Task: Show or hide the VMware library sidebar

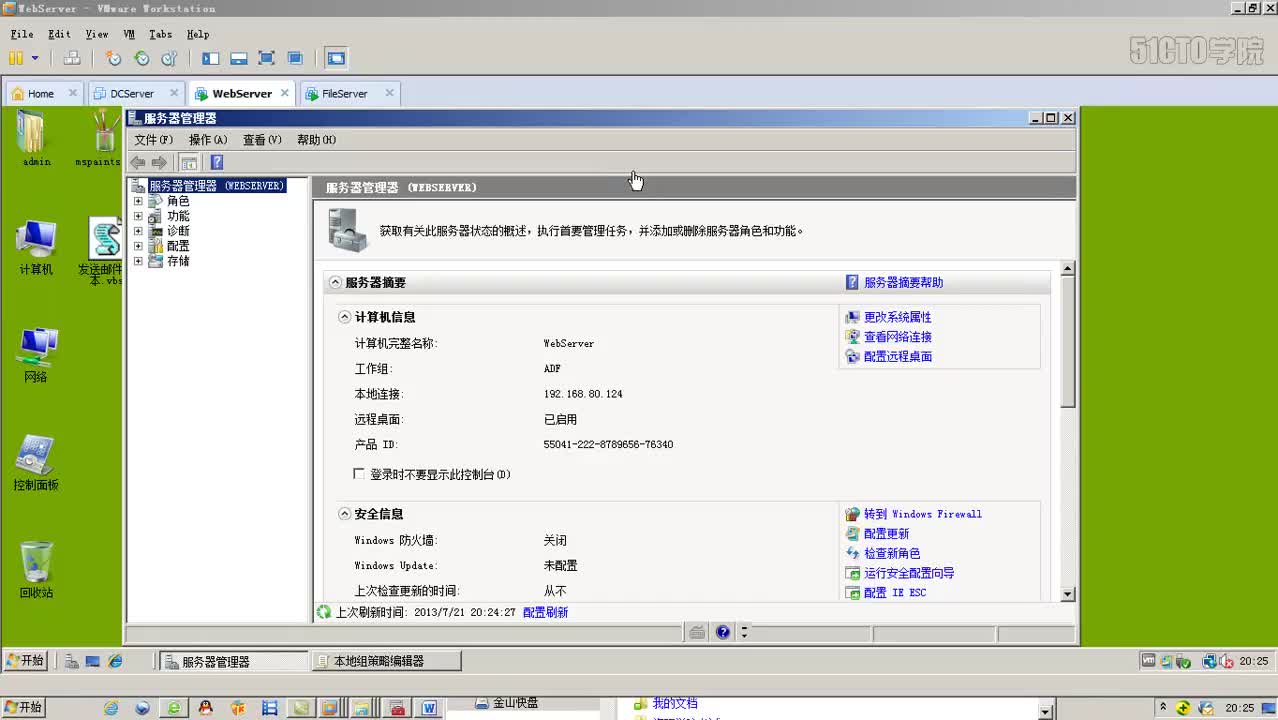Action: point(210,58)
